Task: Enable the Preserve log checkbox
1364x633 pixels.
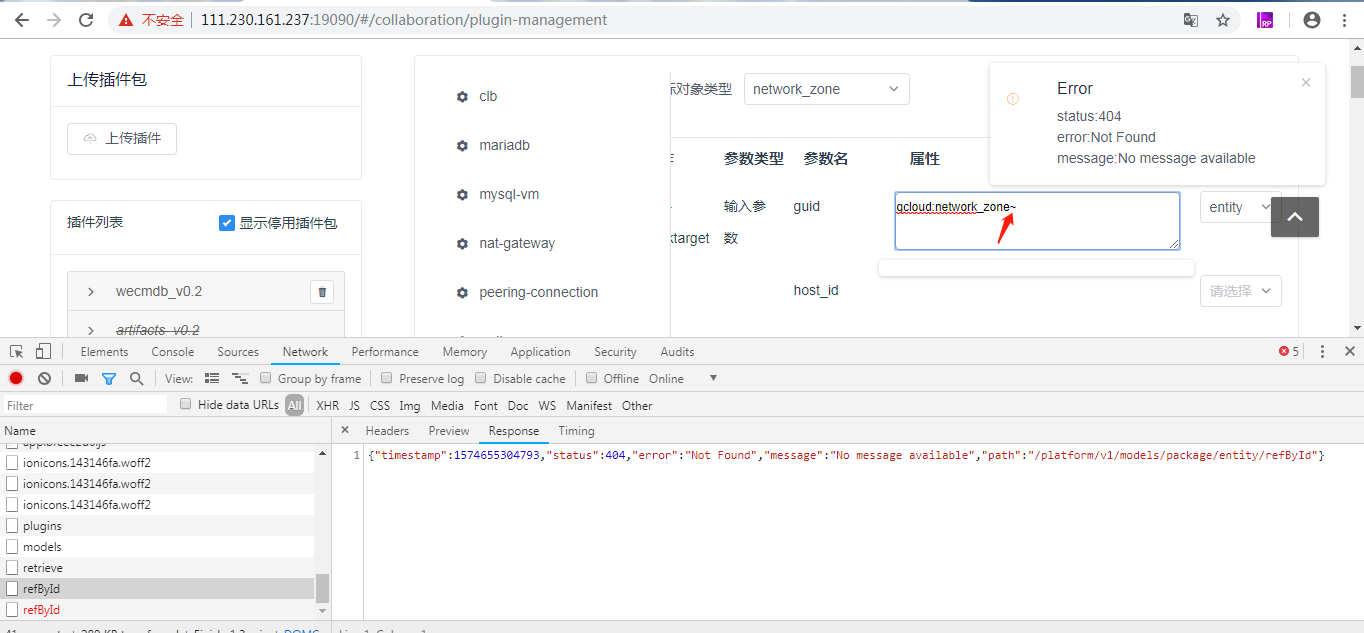Action: (x=386, y=378)
